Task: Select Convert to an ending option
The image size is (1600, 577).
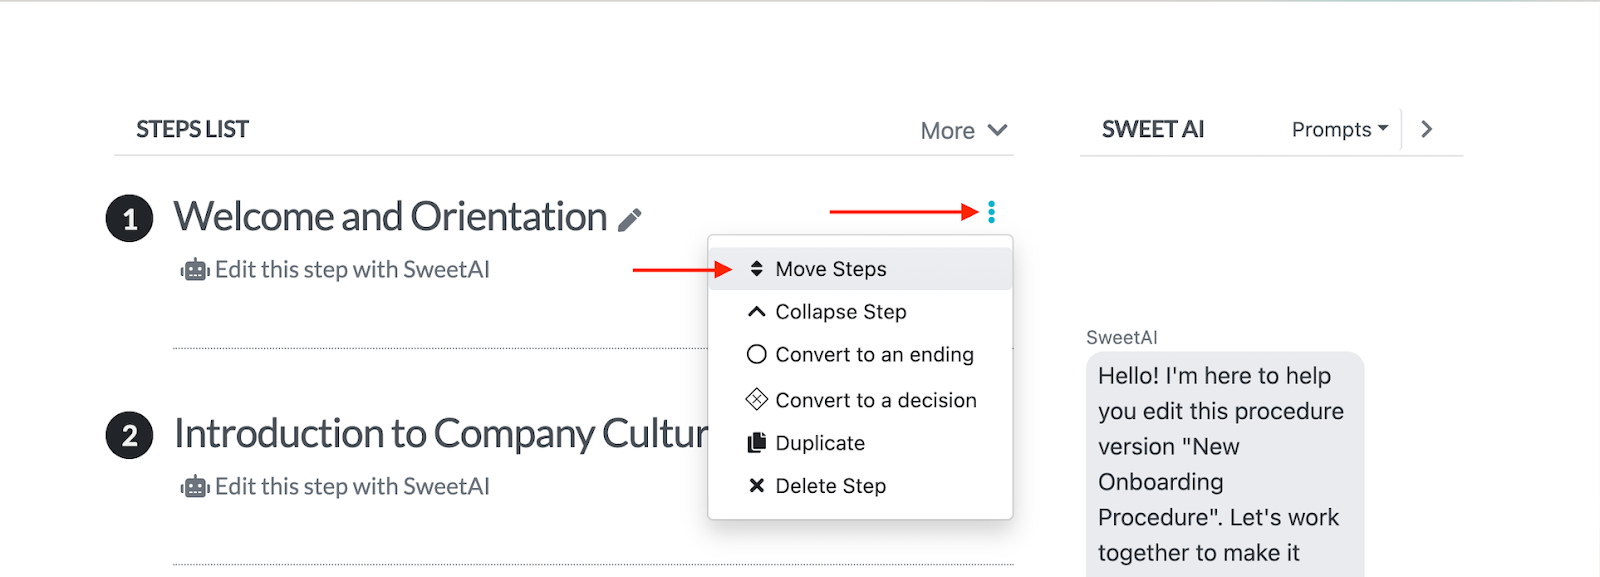Action: [x=874, y=354]
